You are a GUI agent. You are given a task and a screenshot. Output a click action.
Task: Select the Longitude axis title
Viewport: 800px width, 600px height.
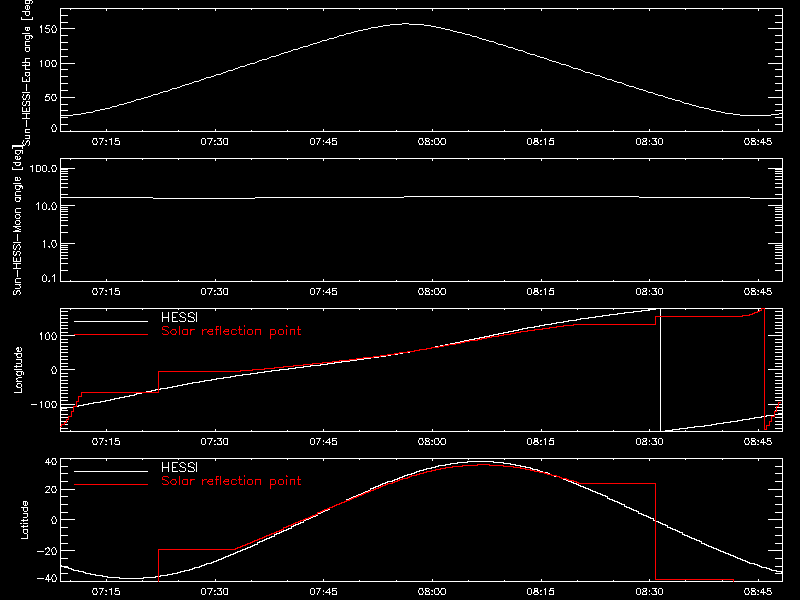pyautogui.click(x=18, y=370)
